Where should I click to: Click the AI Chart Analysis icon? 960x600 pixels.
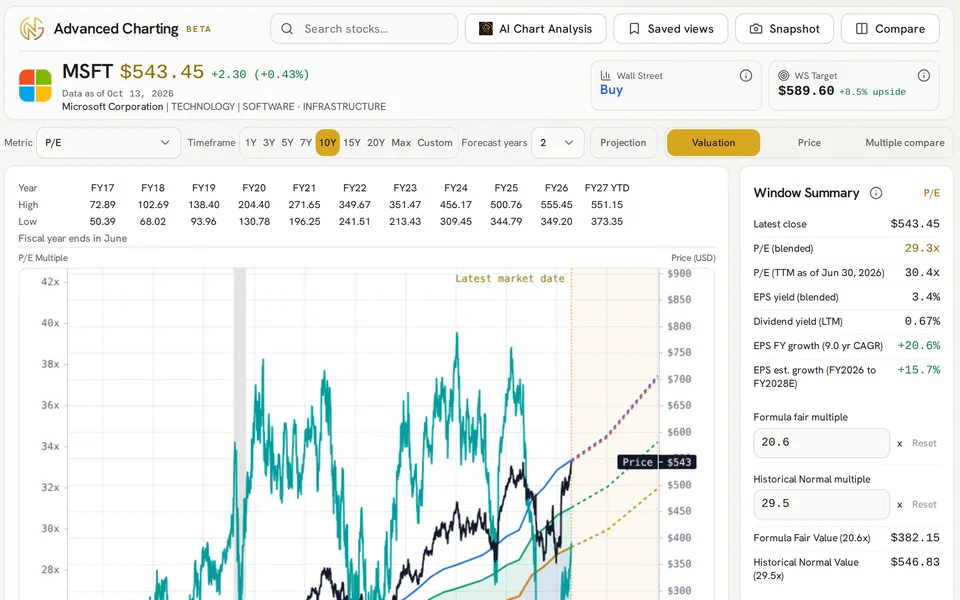(x=486, y=29)
